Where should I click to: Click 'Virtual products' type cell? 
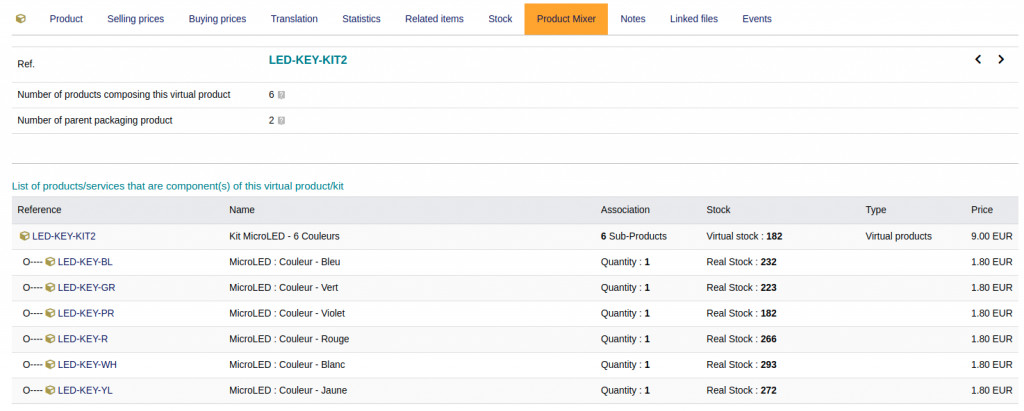(x=899, y=237)
